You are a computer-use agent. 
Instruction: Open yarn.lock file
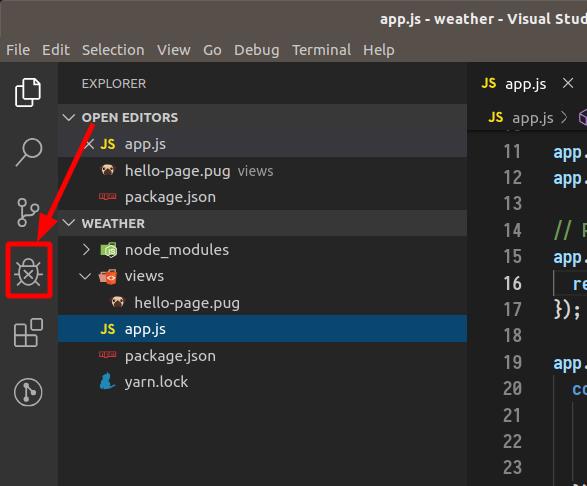pos(262,382)
